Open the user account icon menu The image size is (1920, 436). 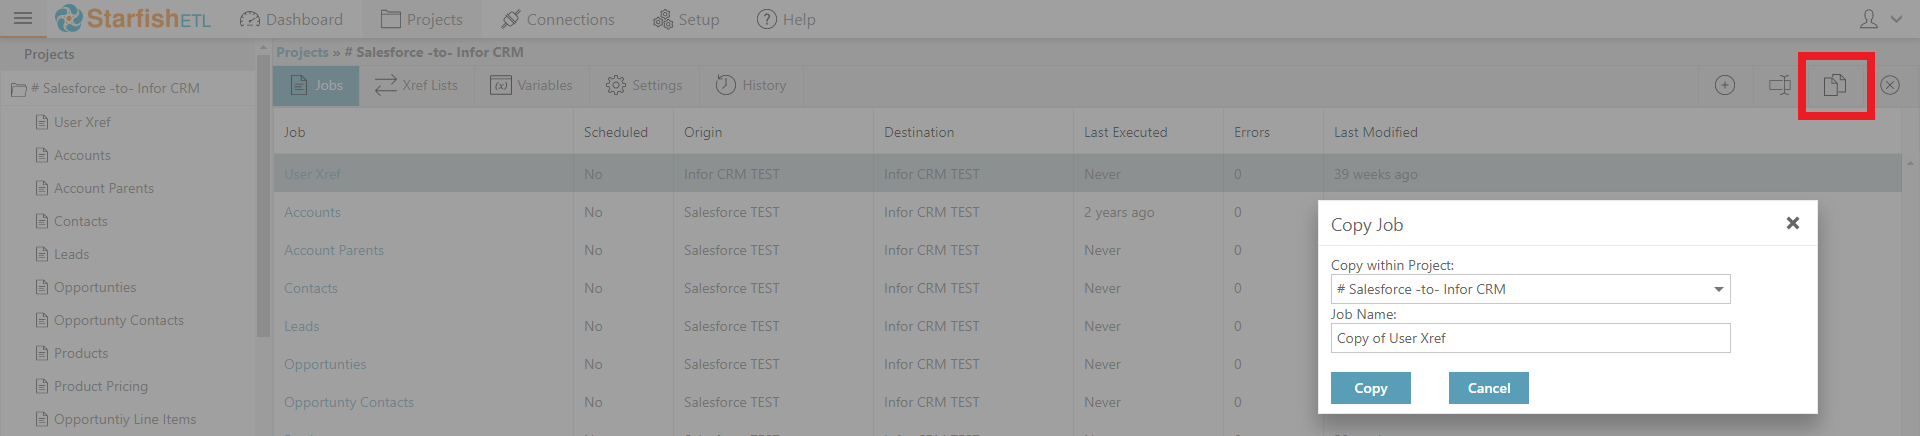pos(1868,19)
